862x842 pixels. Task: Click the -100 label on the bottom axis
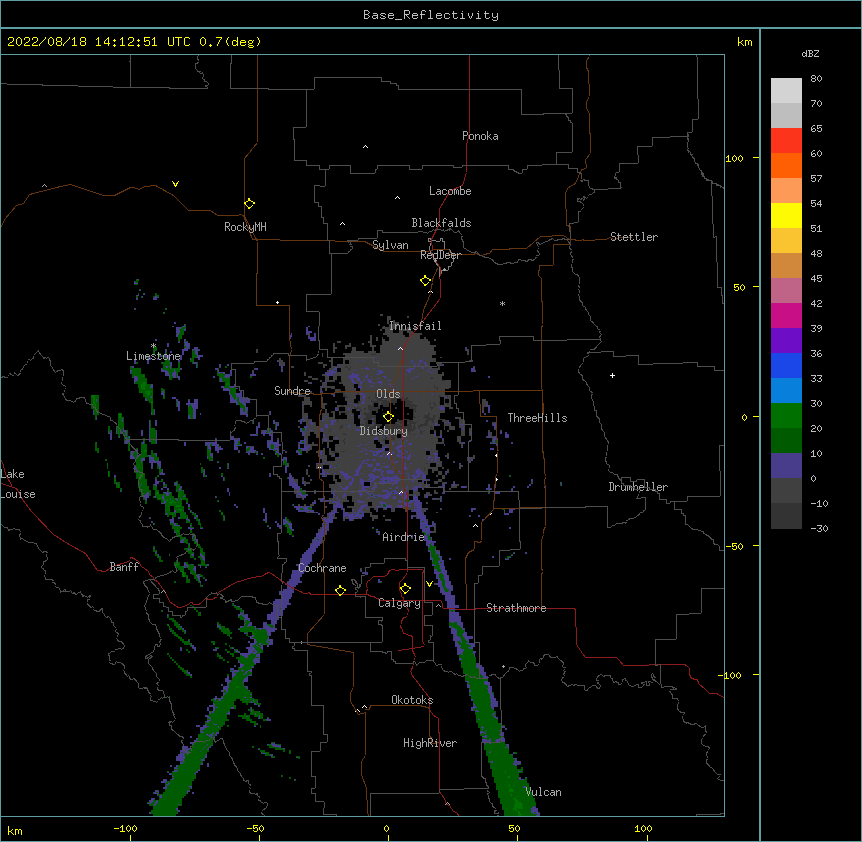(125, 828)
